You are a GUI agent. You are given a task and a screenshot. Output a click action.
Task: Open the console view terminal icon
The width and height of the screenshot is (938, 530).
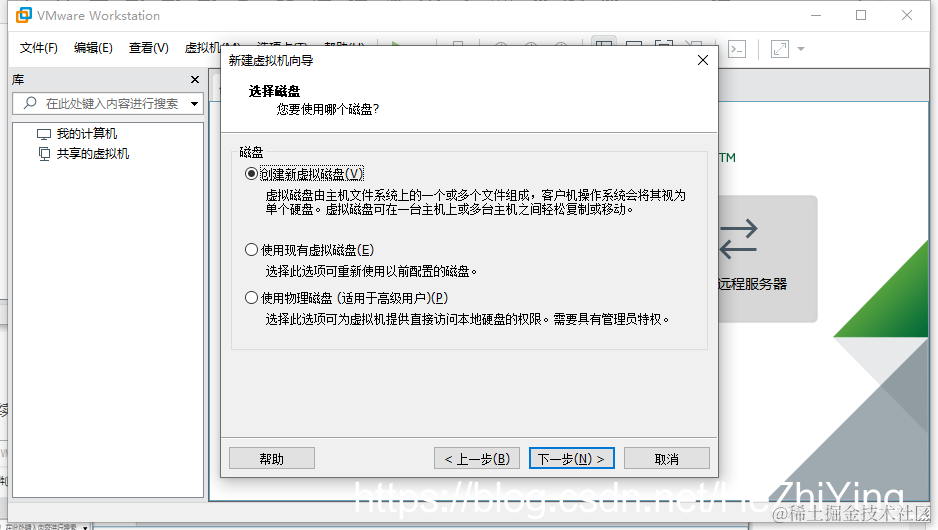pos(737,49)
